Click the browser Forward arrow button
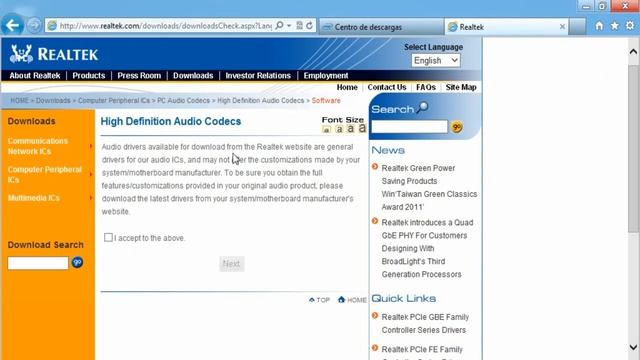Viewport: 640px width, 360px height. (x=34, y=26)
